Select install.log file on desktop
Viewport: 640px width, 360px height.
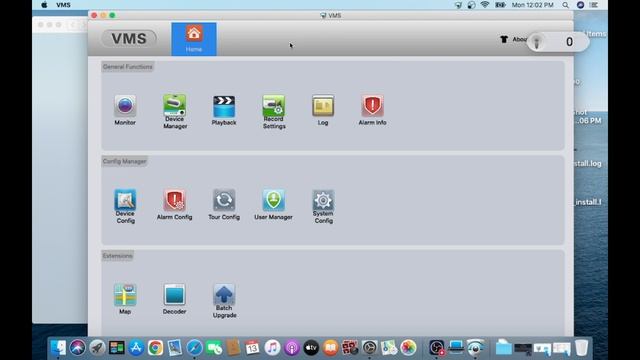click(x=588, y=164)
